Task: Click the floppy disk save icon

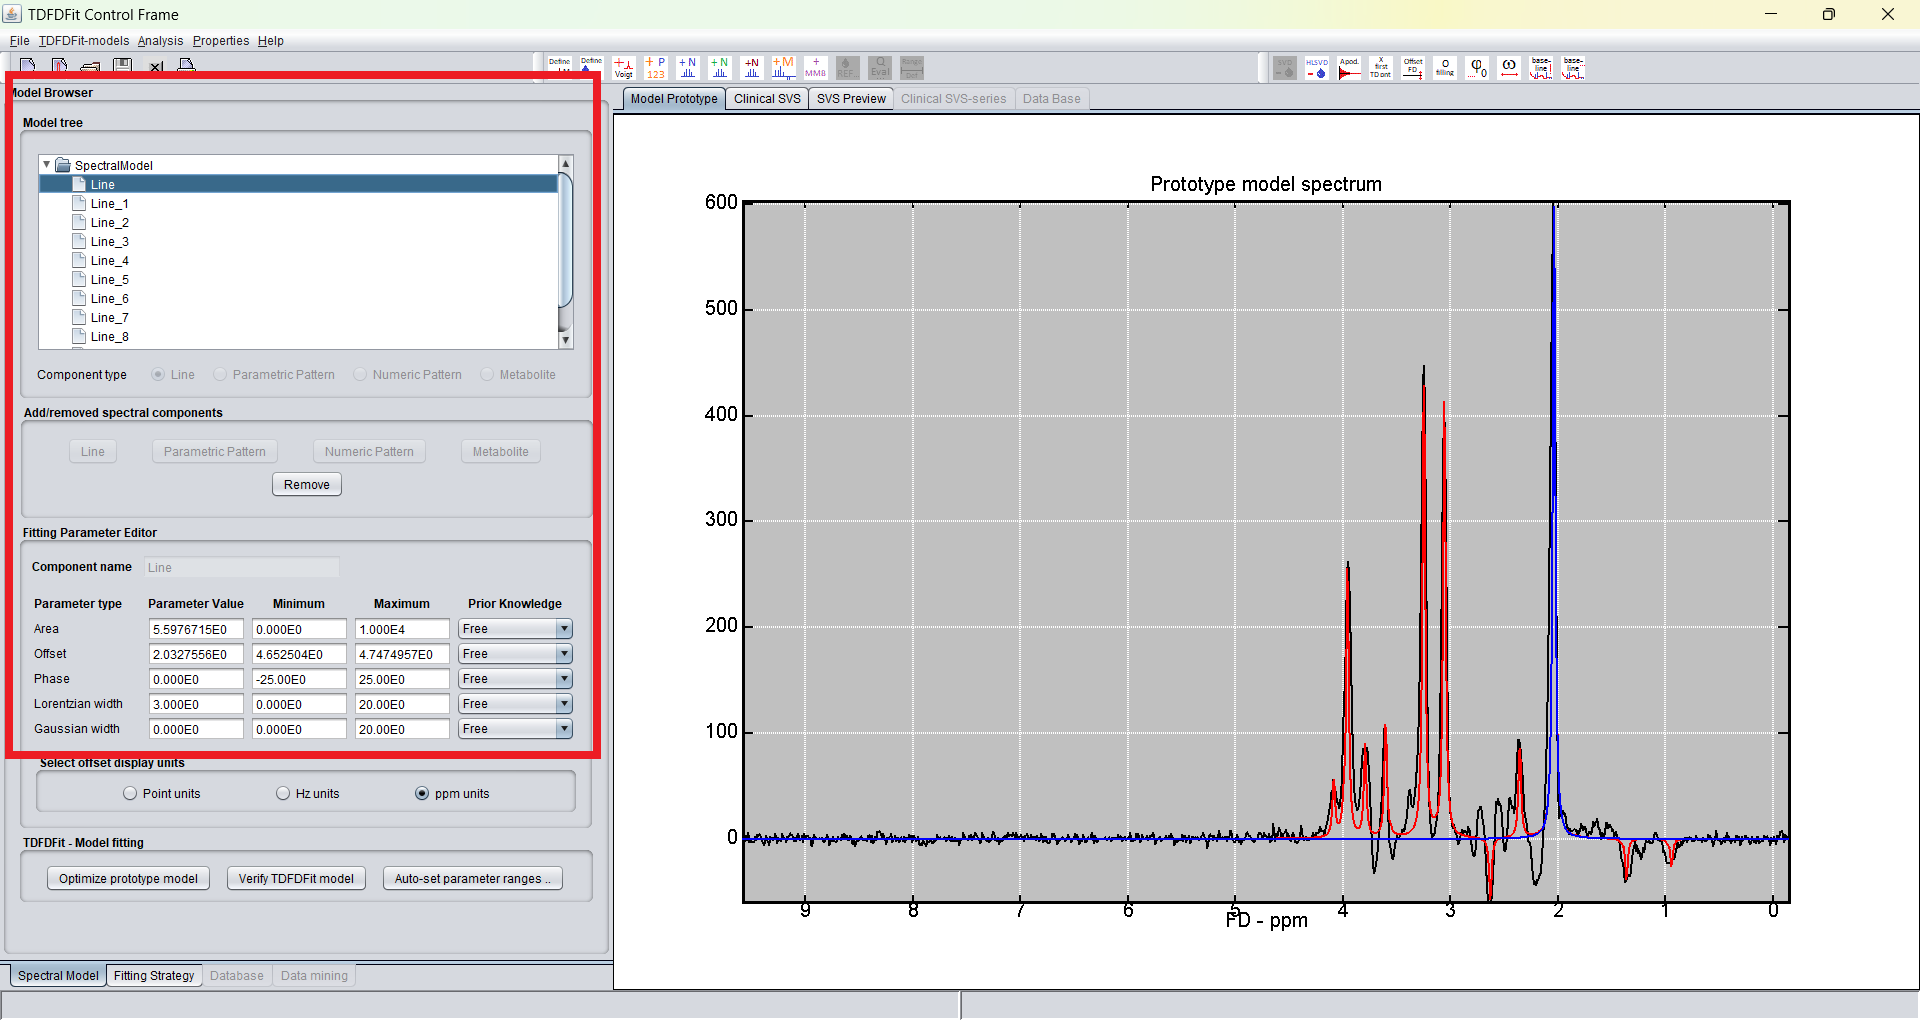Action: tap(123, 66)
